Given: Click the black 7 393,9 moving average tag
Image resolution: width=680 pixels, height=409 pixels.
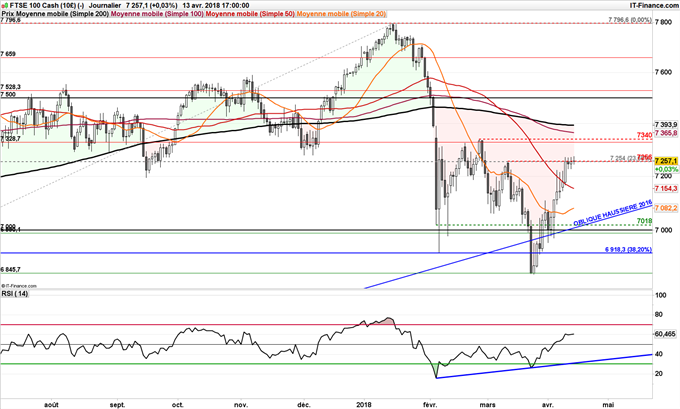Looking at the screenshot, I should pyautogui.click(x=666, y=124).
